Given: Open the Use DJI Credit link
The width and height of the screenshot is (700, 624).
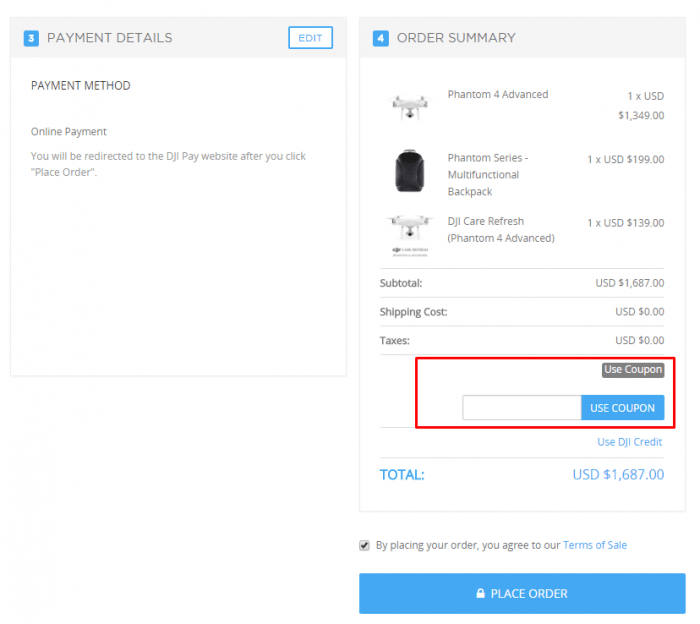Looking at the screenshot, I should (x=629, y=442).
